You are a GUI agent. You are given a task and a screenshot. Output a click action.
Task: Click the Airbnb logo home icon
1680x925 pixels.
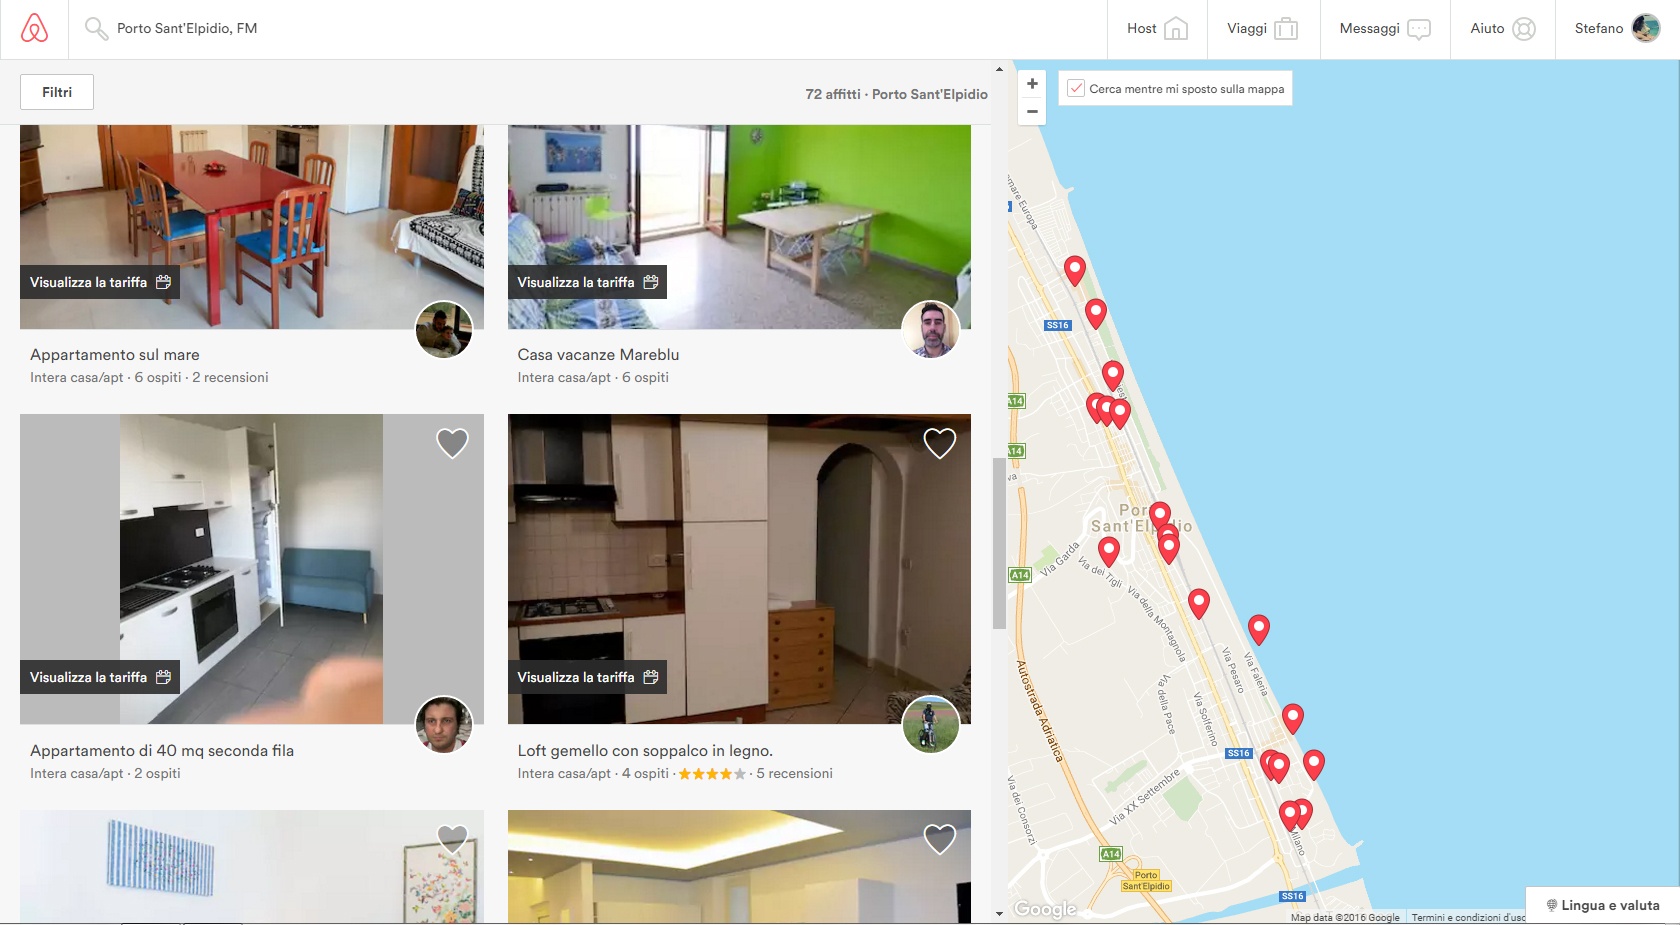(x=34, y=28)
